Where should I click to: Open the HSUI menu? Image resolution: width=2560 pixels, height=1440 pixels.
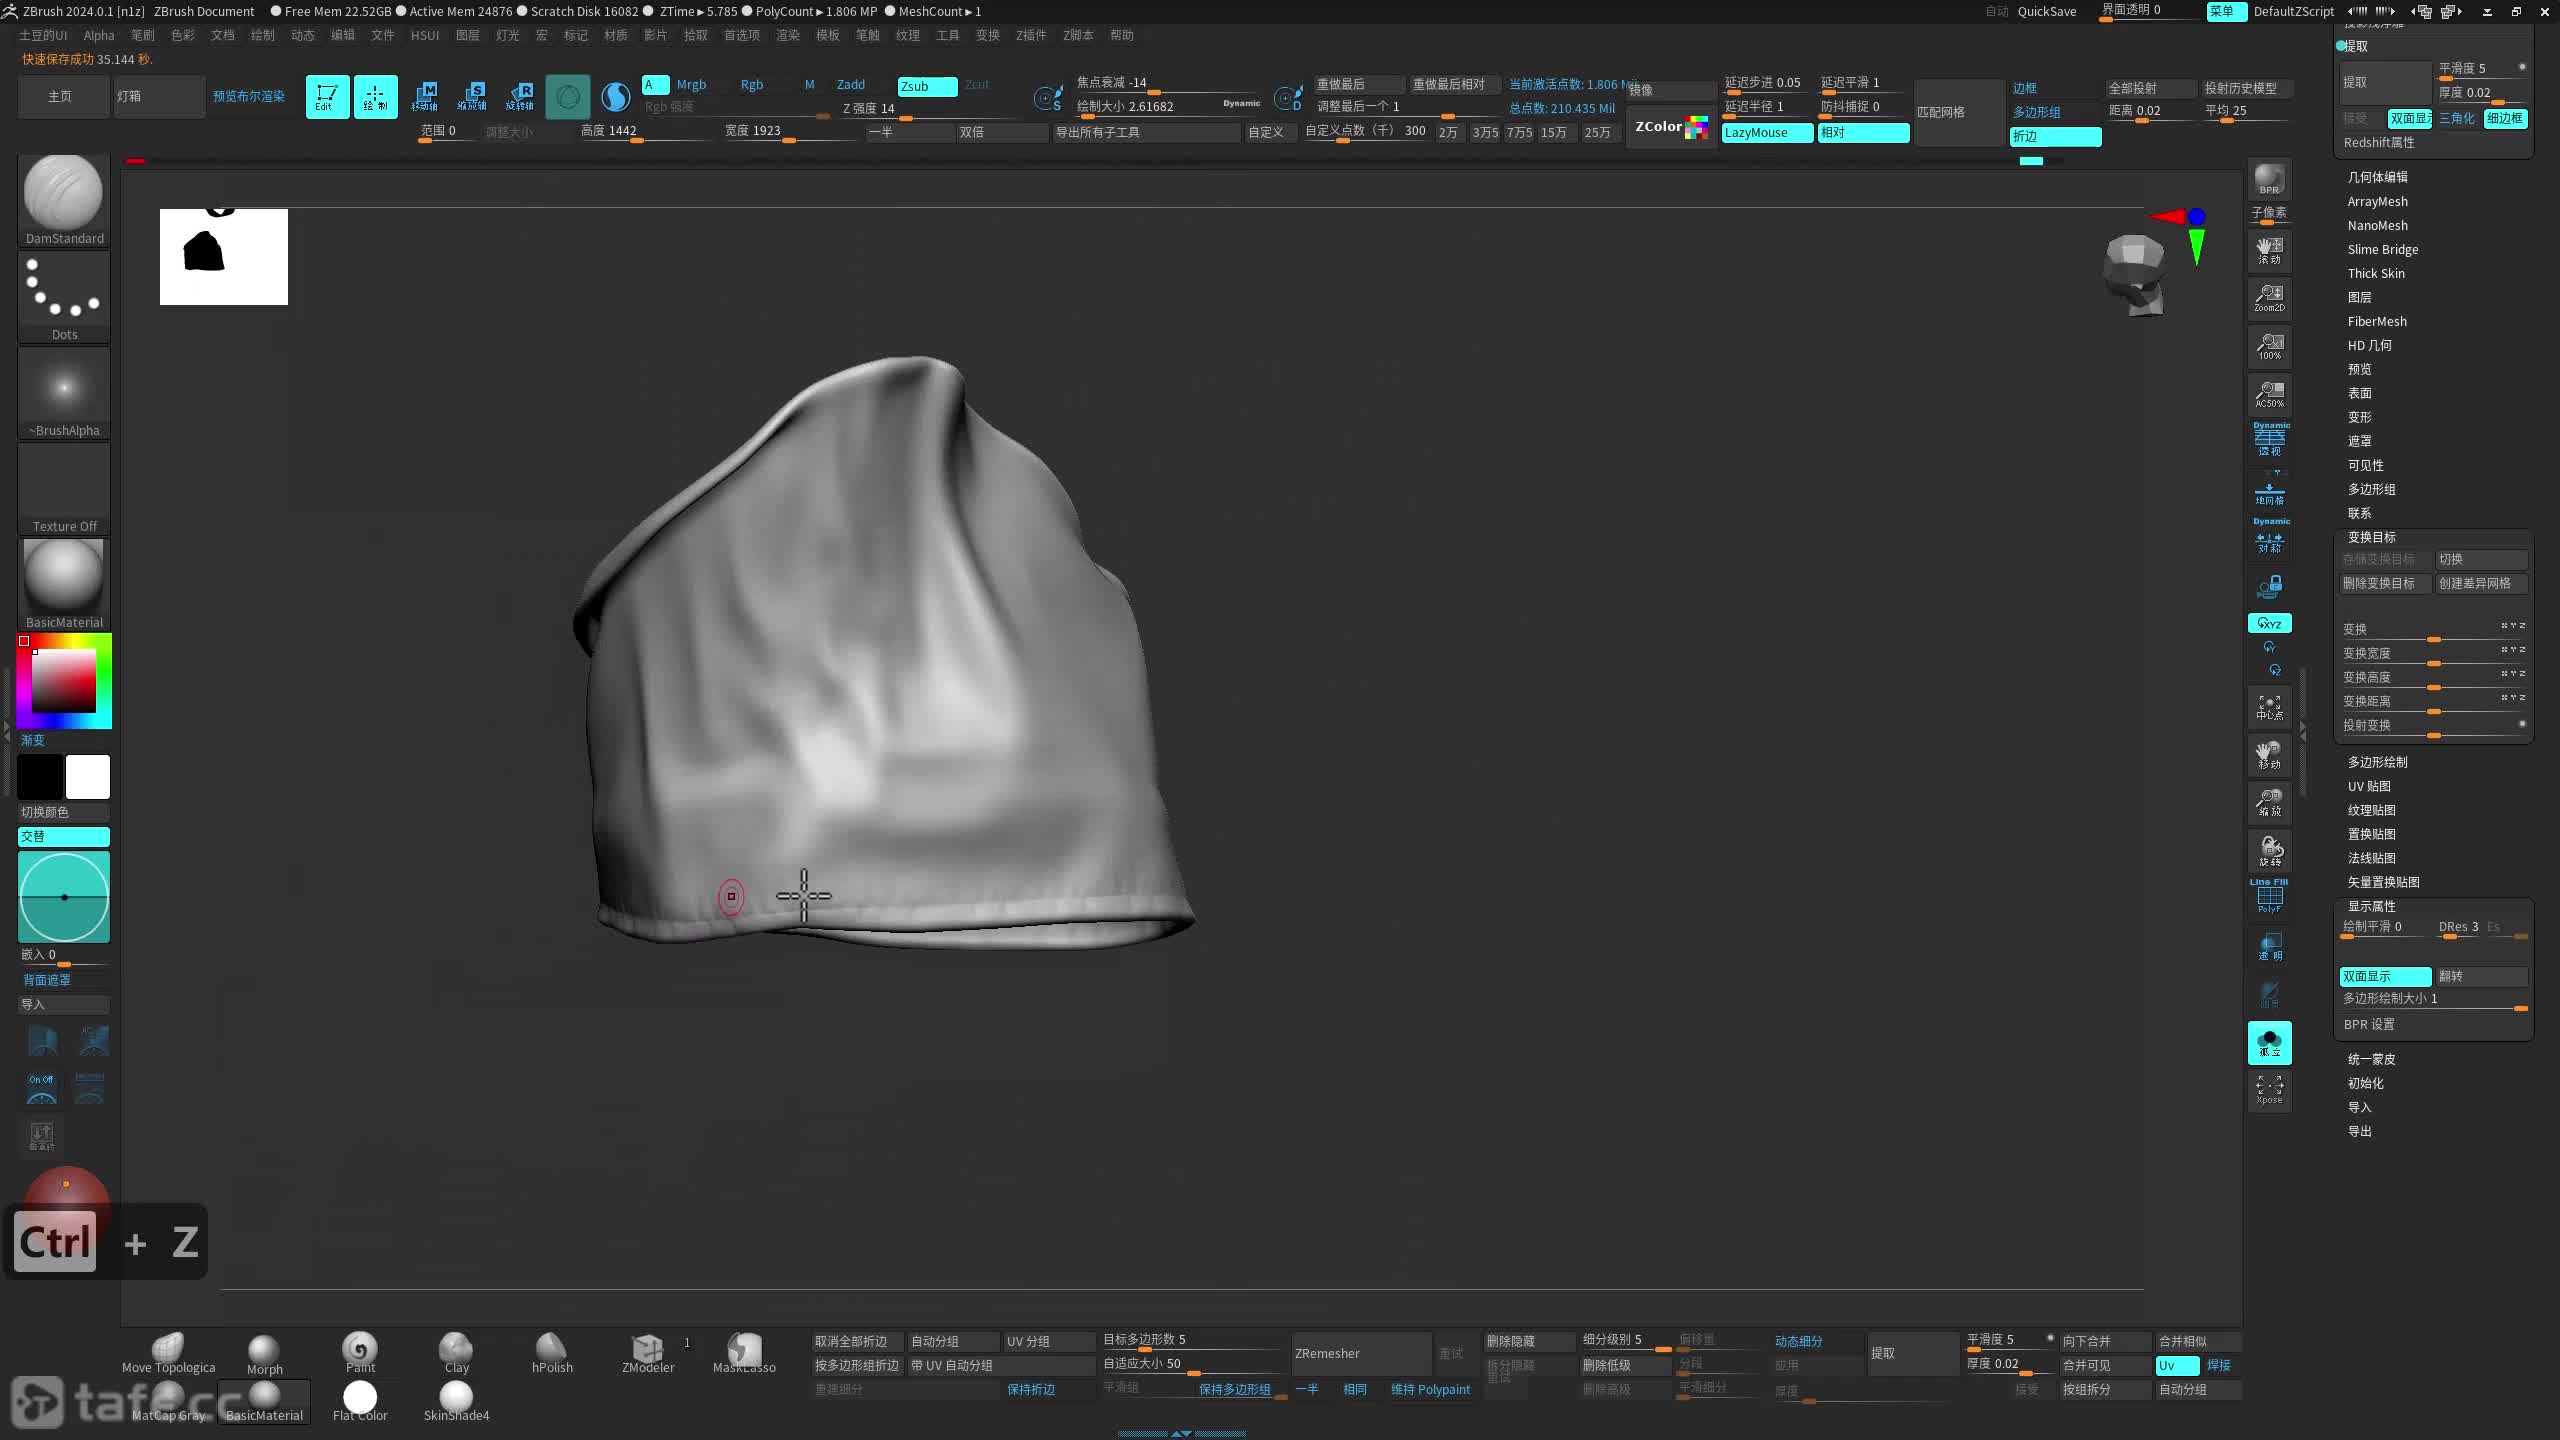pos(425,35)
